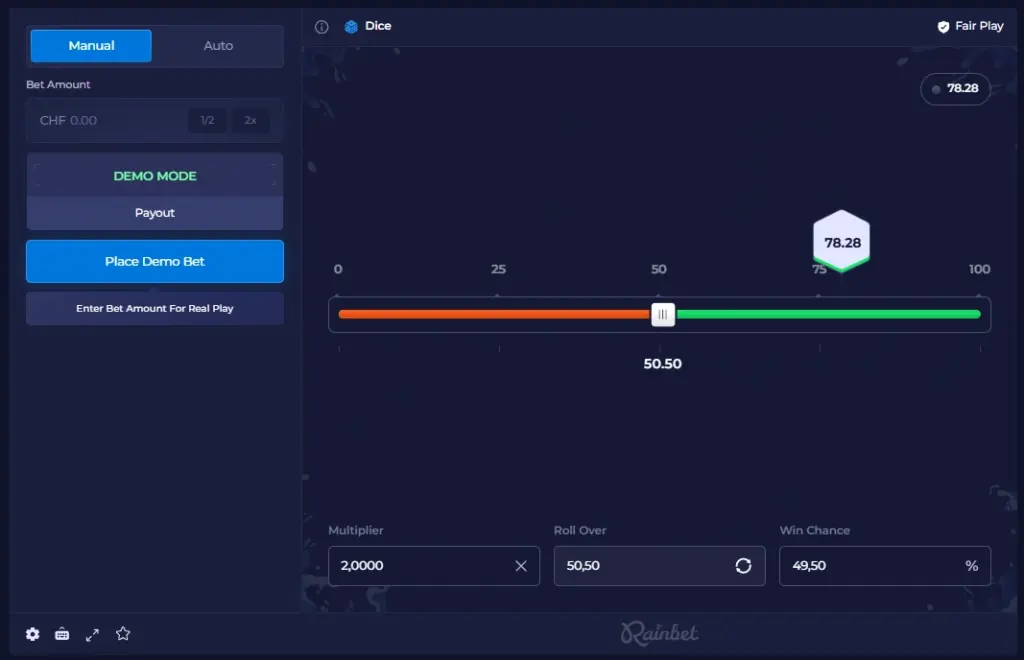The image size is (1024, 660).
Task: Halve bet with 1/2 button
Action: 207,120
